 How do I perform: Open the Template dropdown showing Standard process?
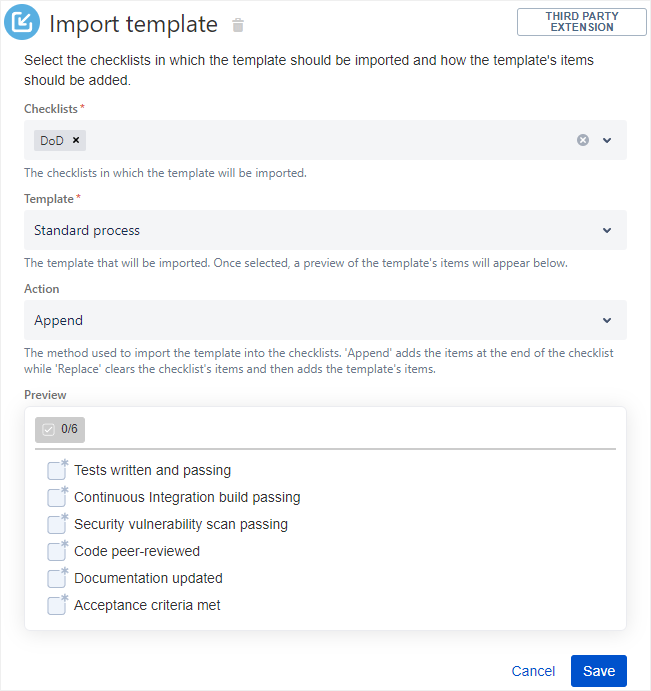[x=325, y=230]
